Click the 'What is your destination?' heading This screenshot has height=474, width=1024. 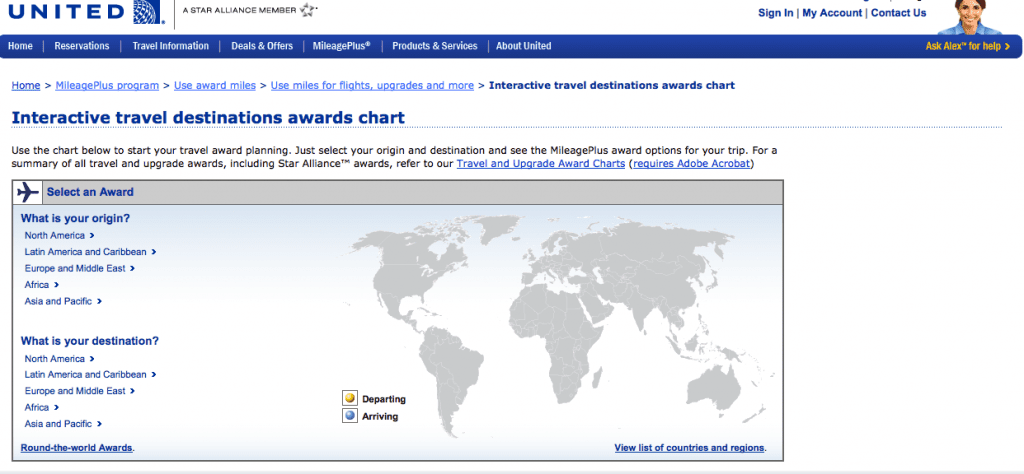coord(89,341)
